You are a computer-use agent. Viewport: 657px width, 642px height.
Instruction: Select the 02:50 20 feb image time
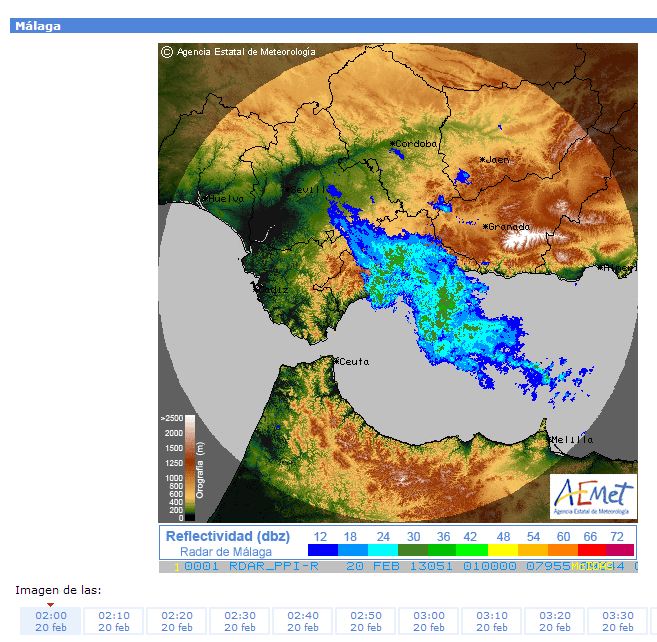pos(366,621)
